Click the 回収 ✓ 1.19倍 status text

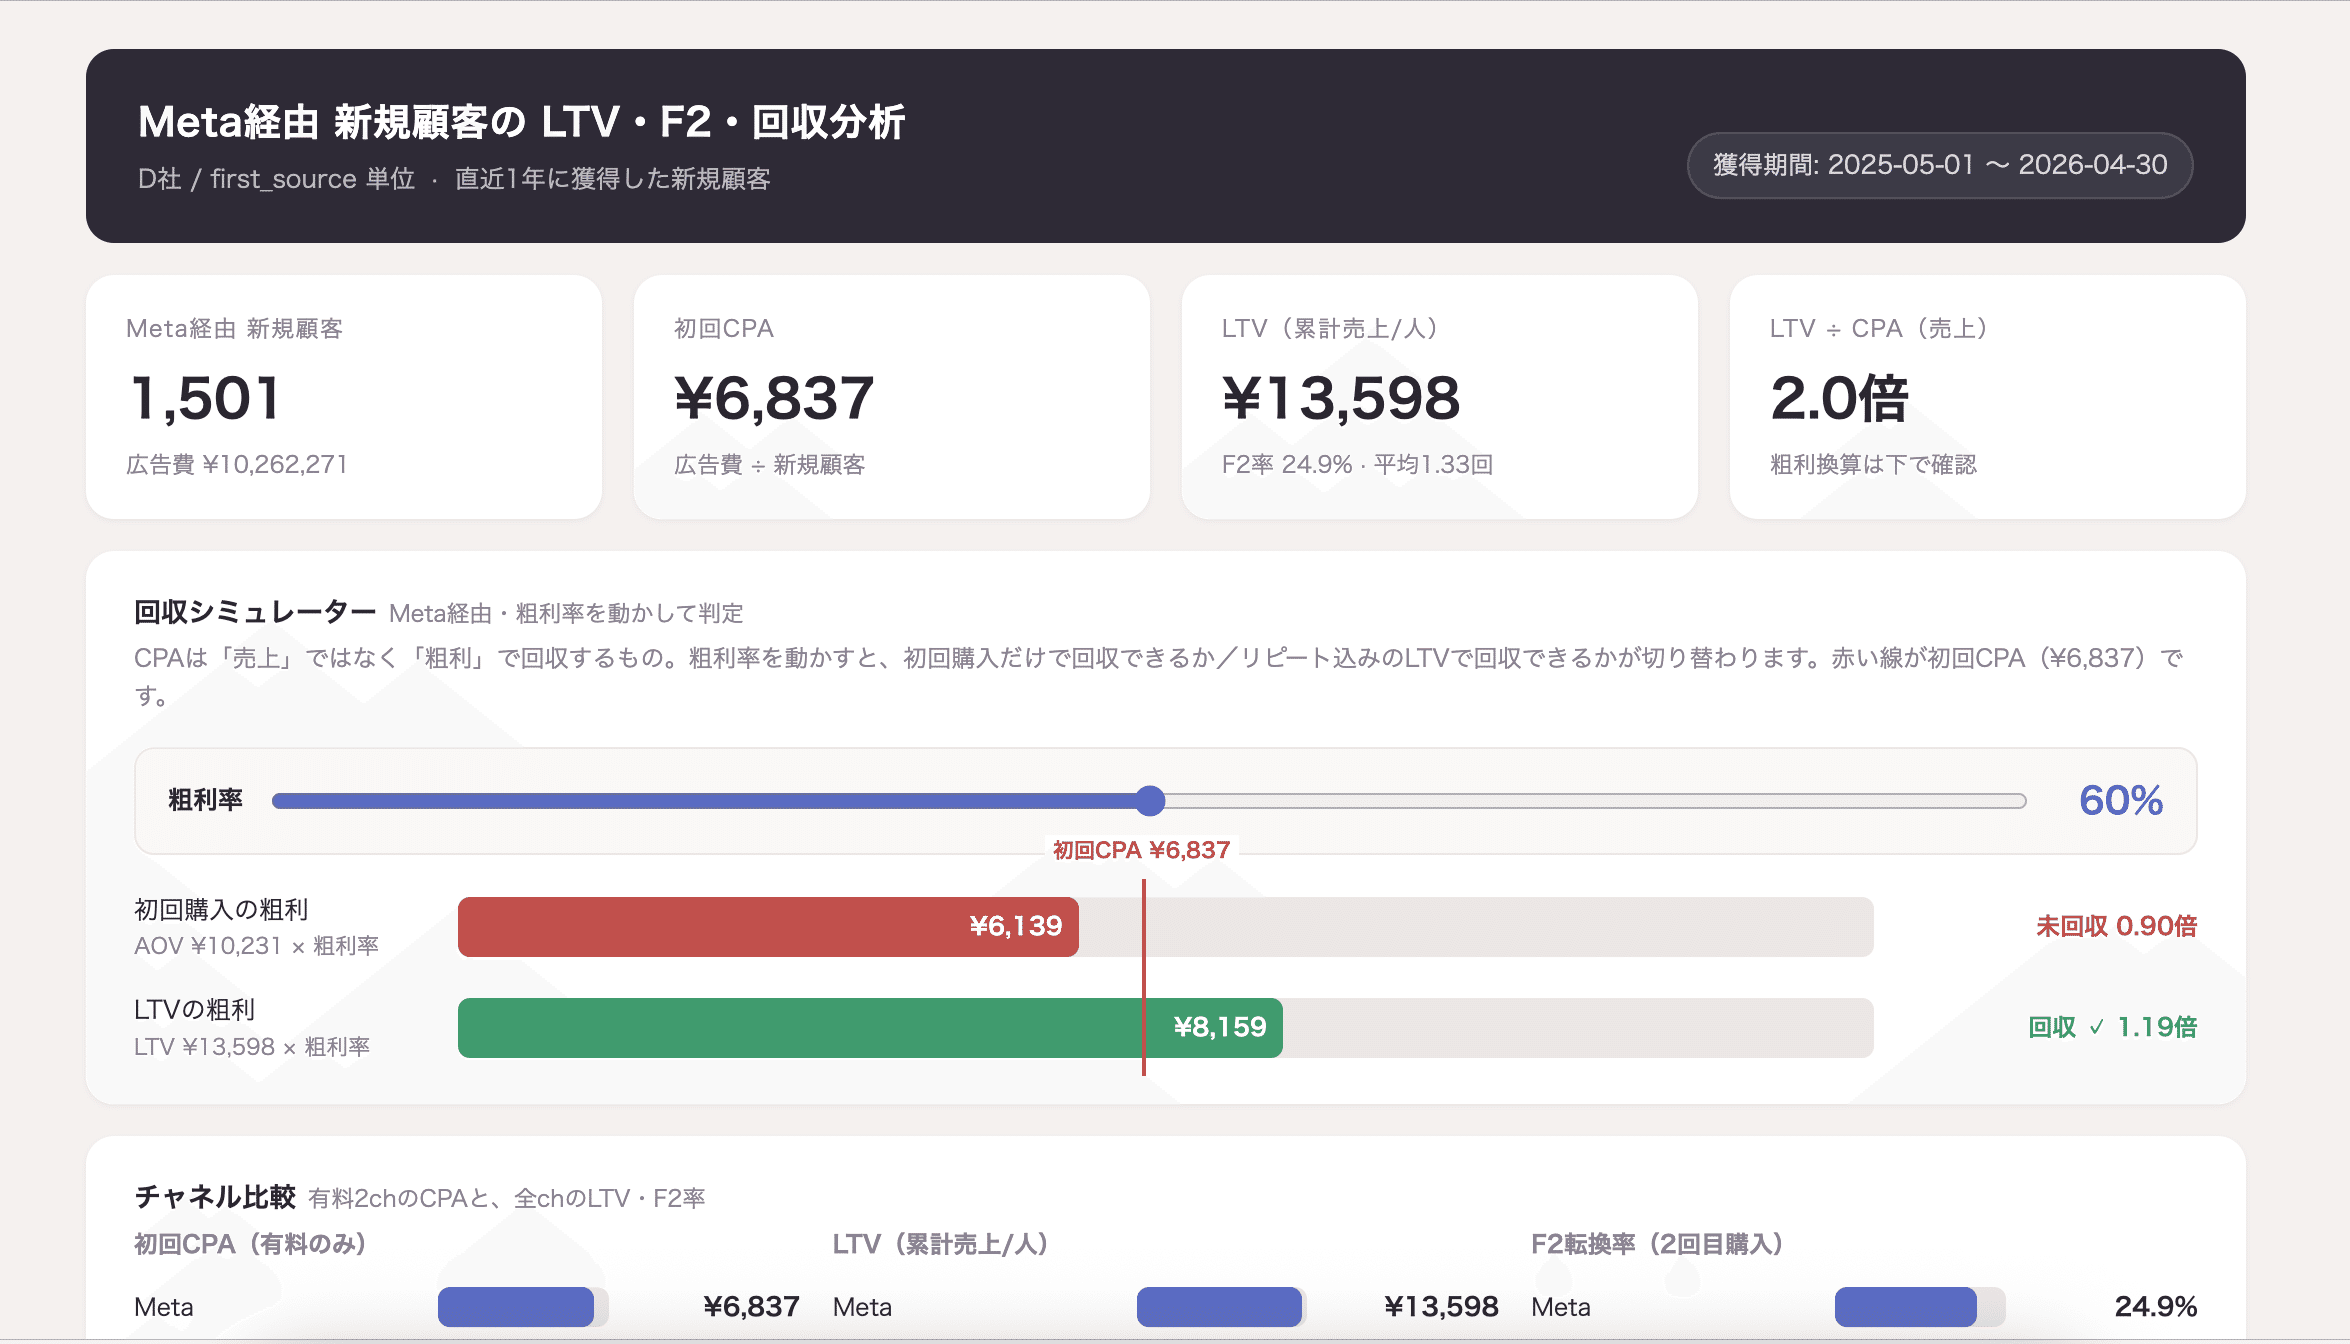pyautogui.click(x=2112, y=1027)
